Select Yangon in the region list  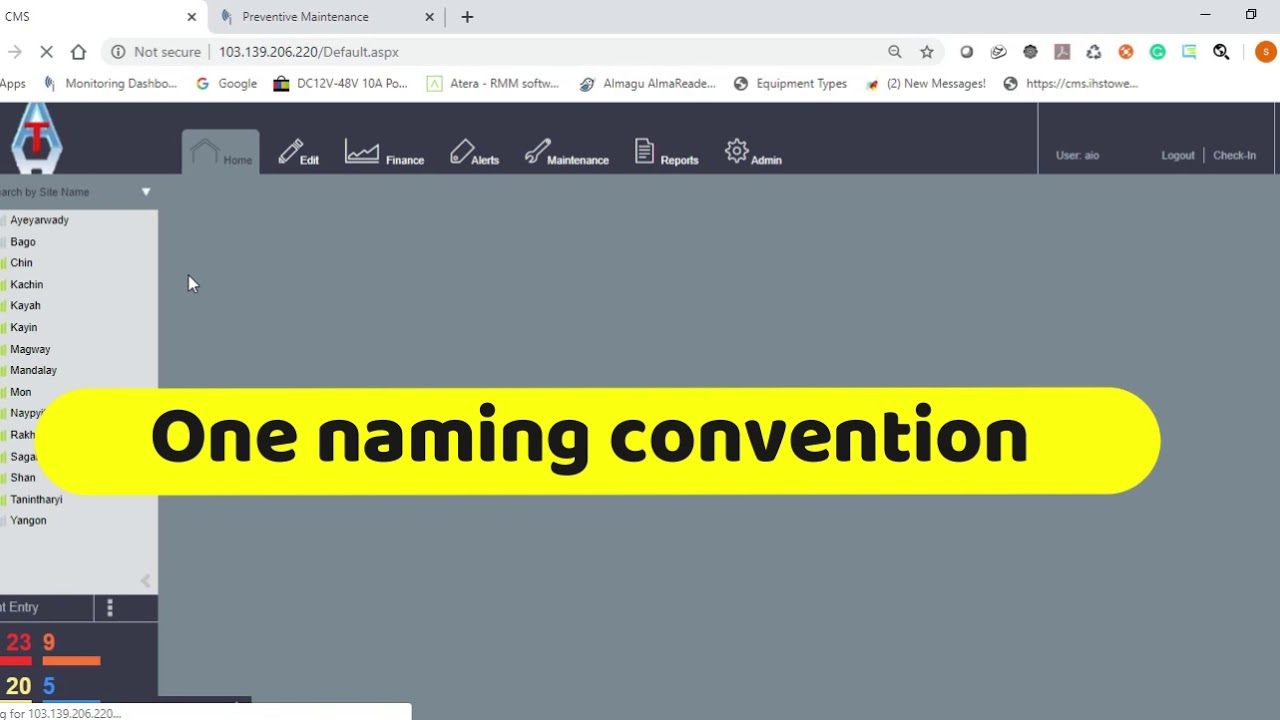coord(28,521)
